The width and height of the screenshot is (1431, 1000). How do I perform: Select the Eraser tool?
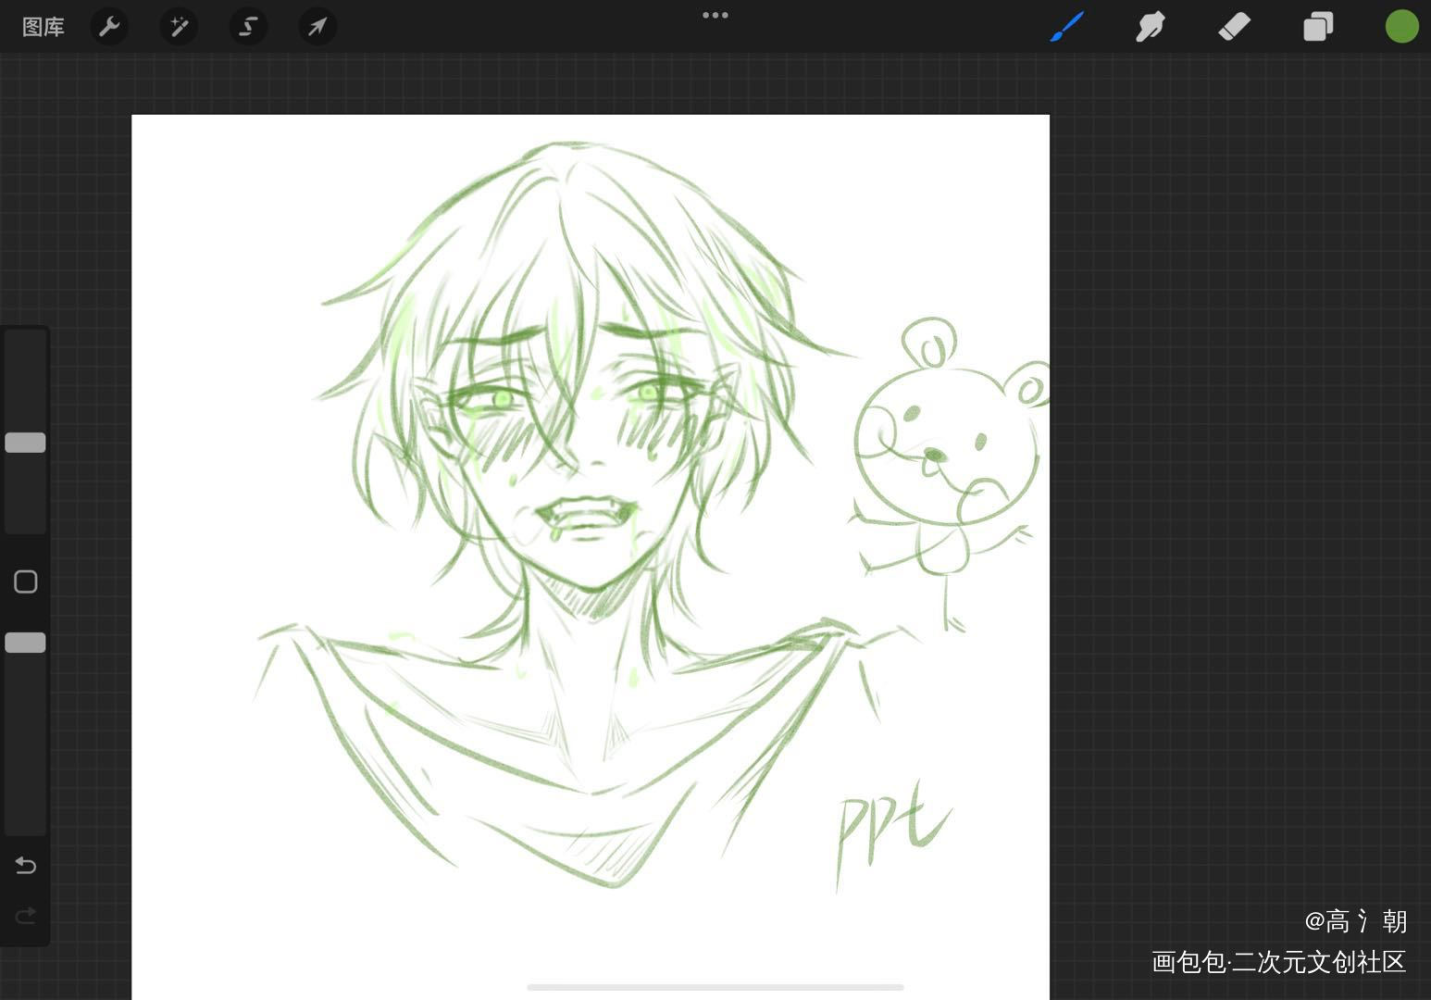click(x=1235, y=27)
